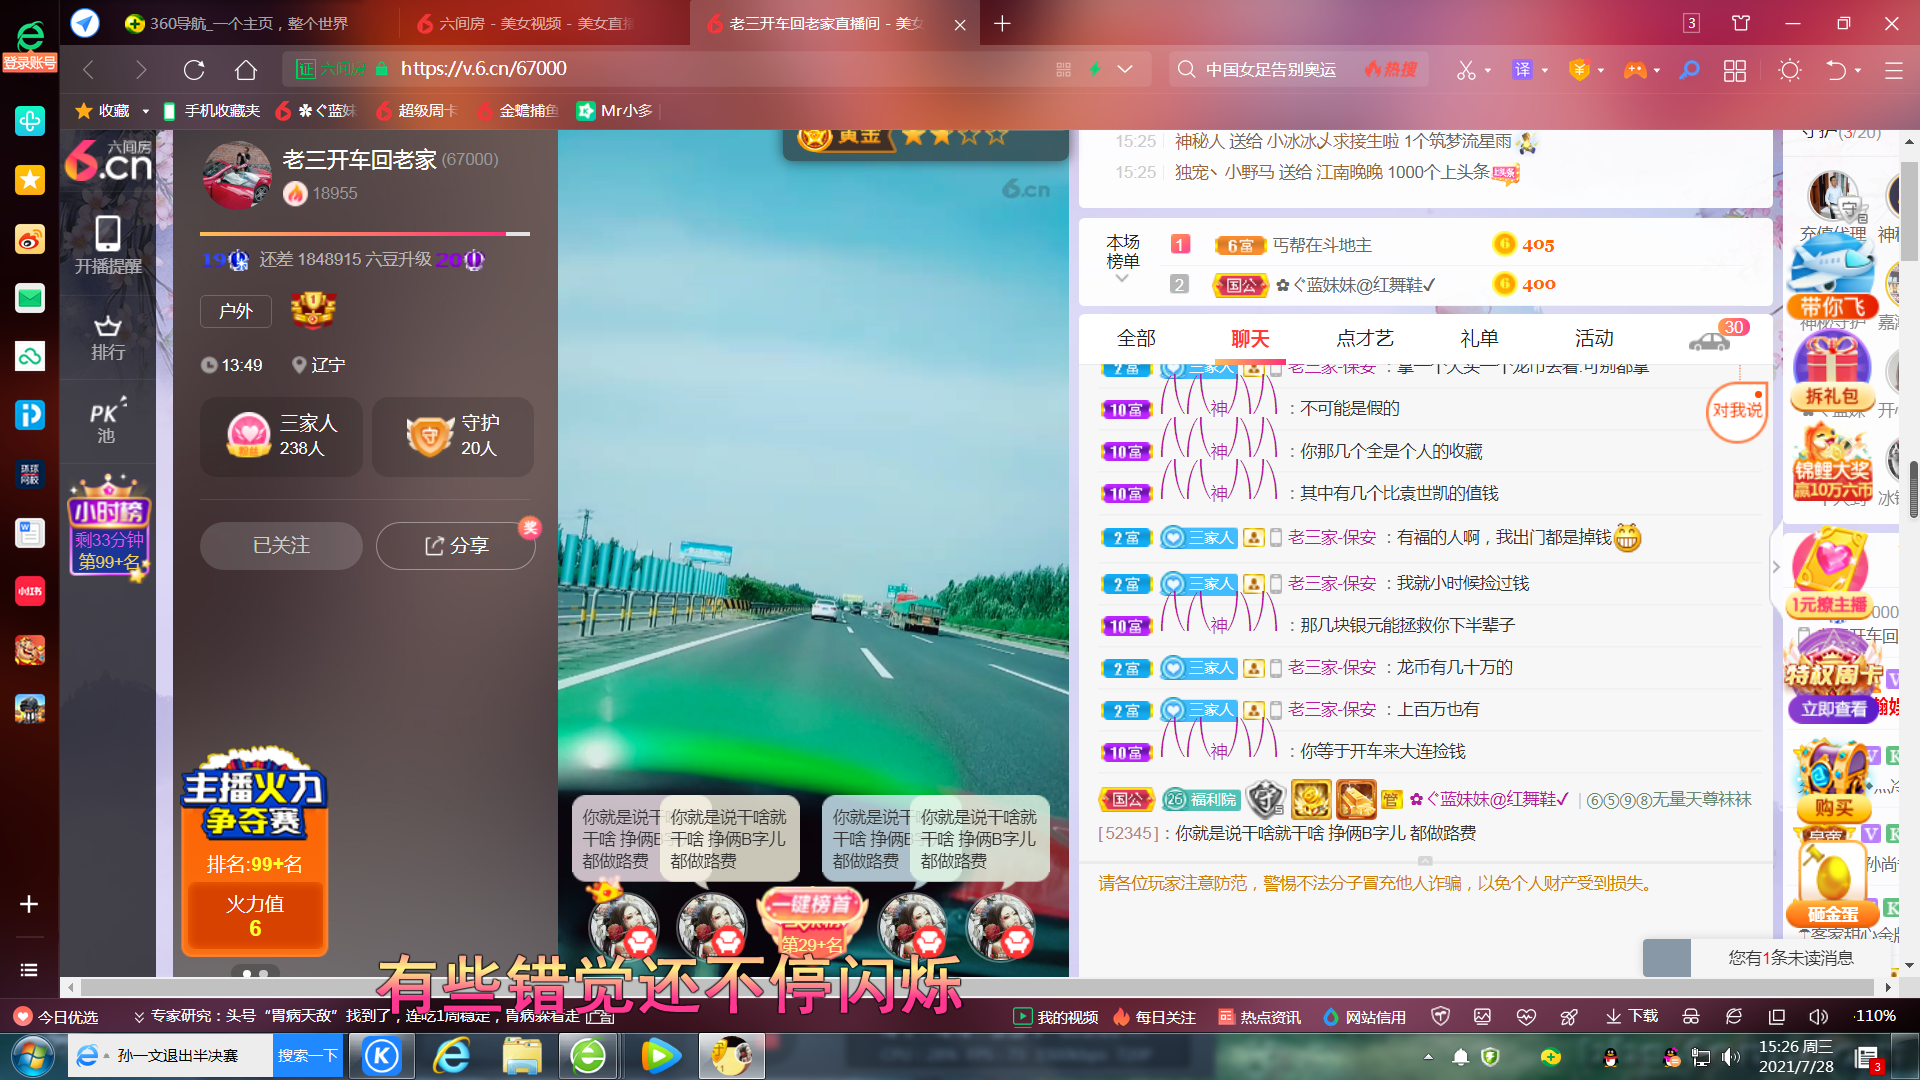This screenshot has height=1080, width=1920.
Task: Click the 立即查看 button
Action: click(1833, 709)
